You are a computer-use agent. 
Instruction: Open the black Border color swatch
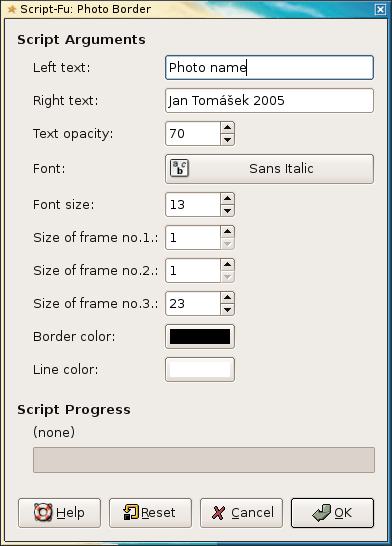(200, 336)
